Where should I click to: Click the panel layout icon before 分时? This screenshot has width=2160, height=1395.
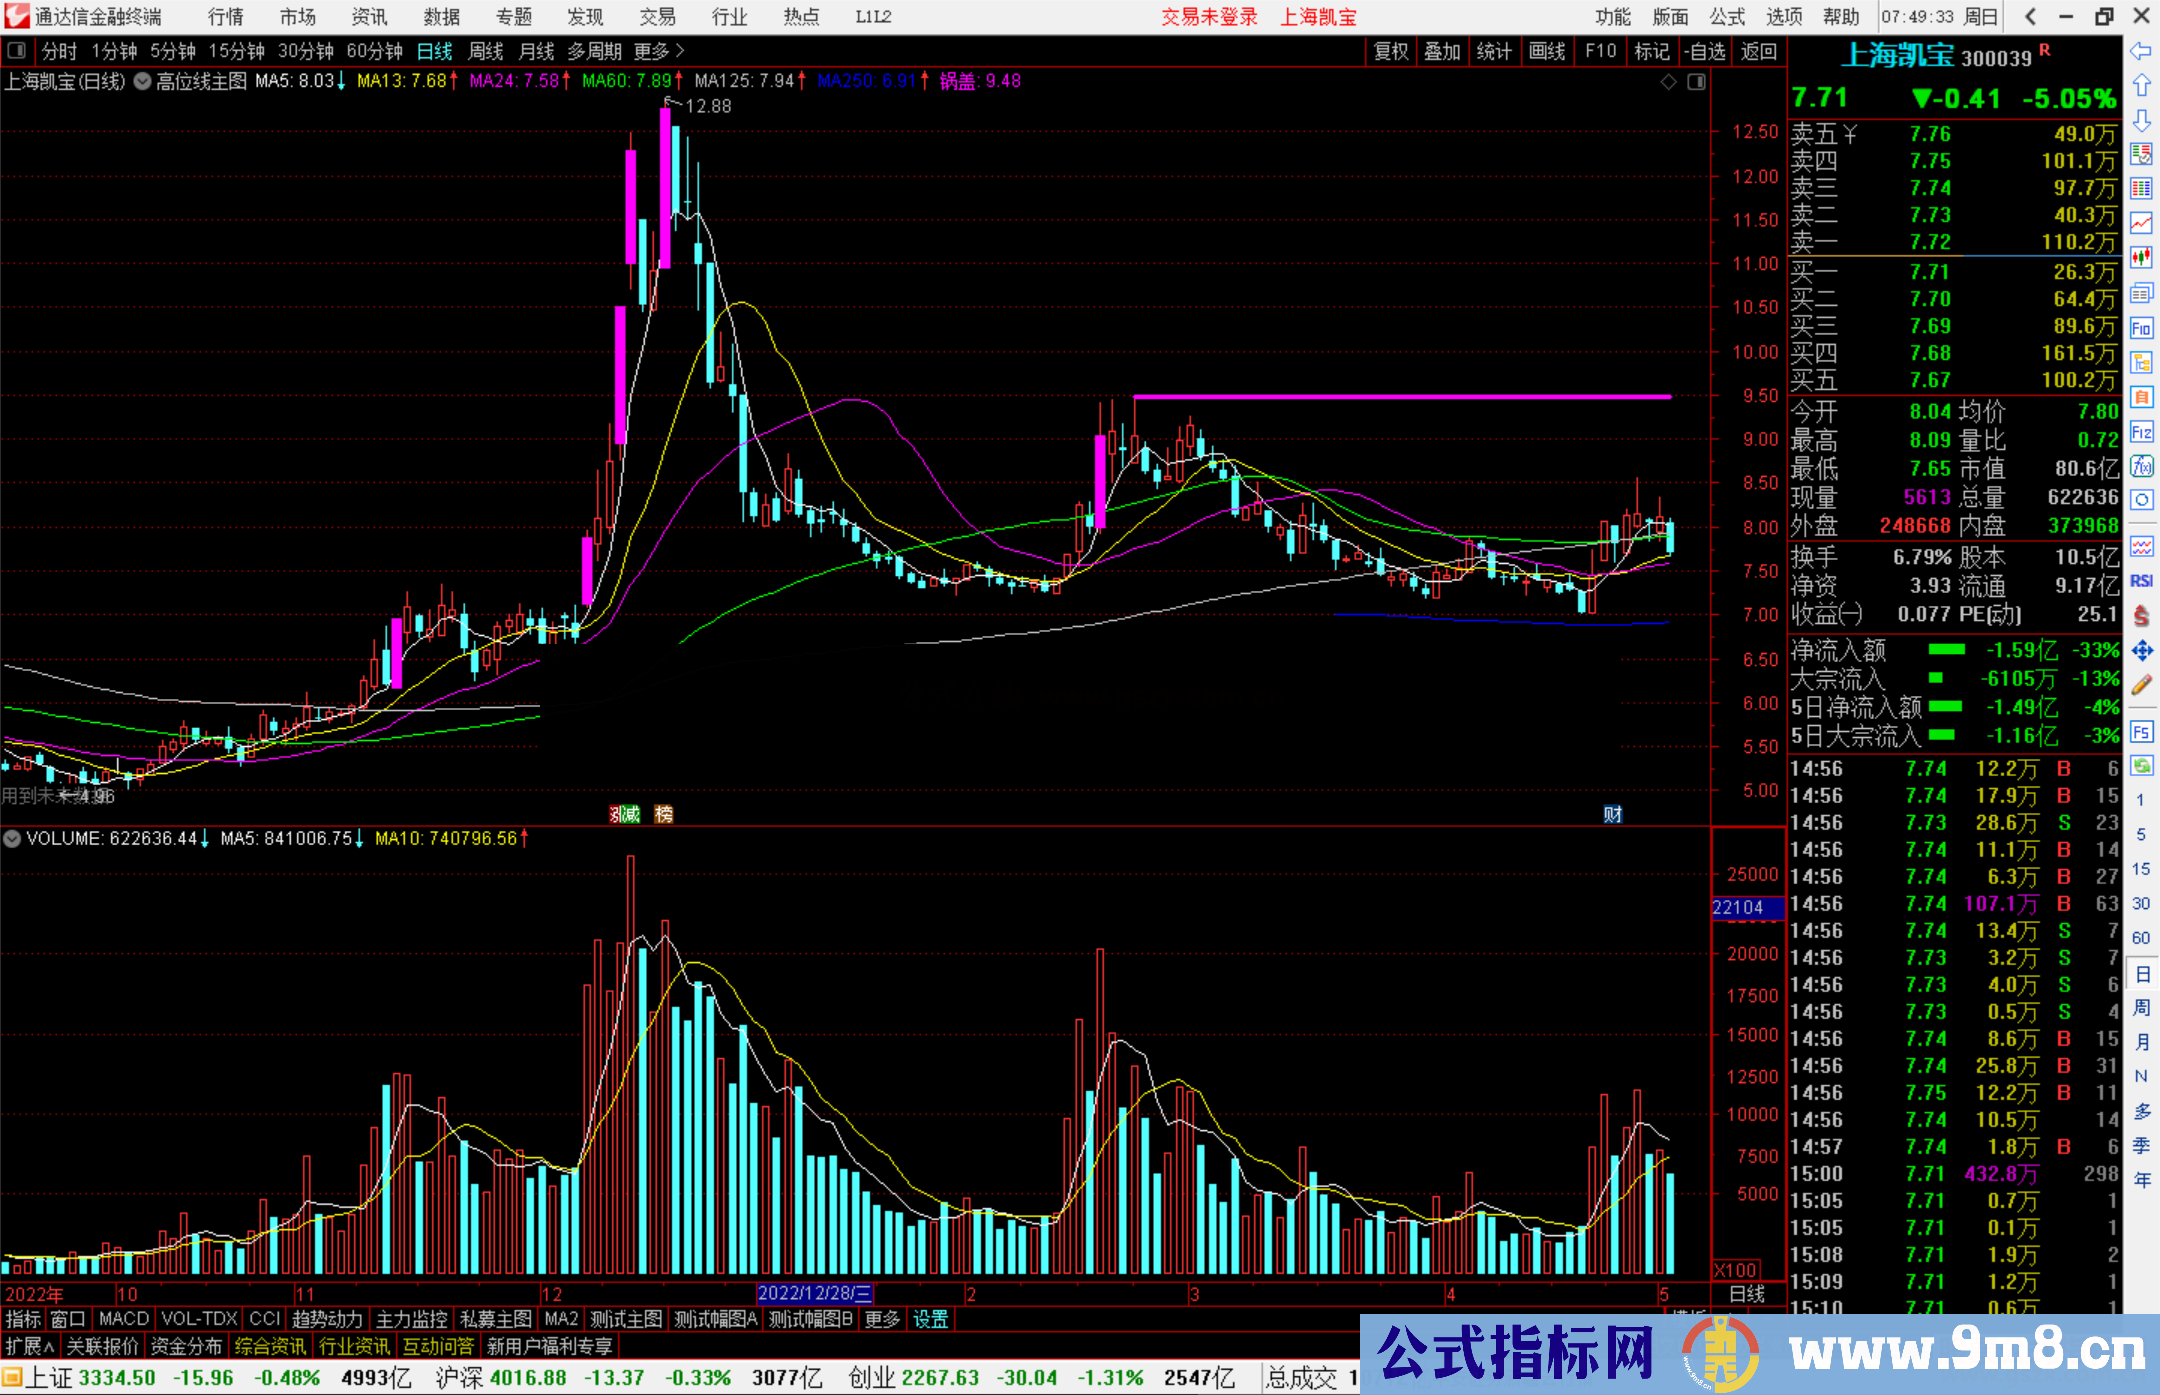tap(17, 51)
